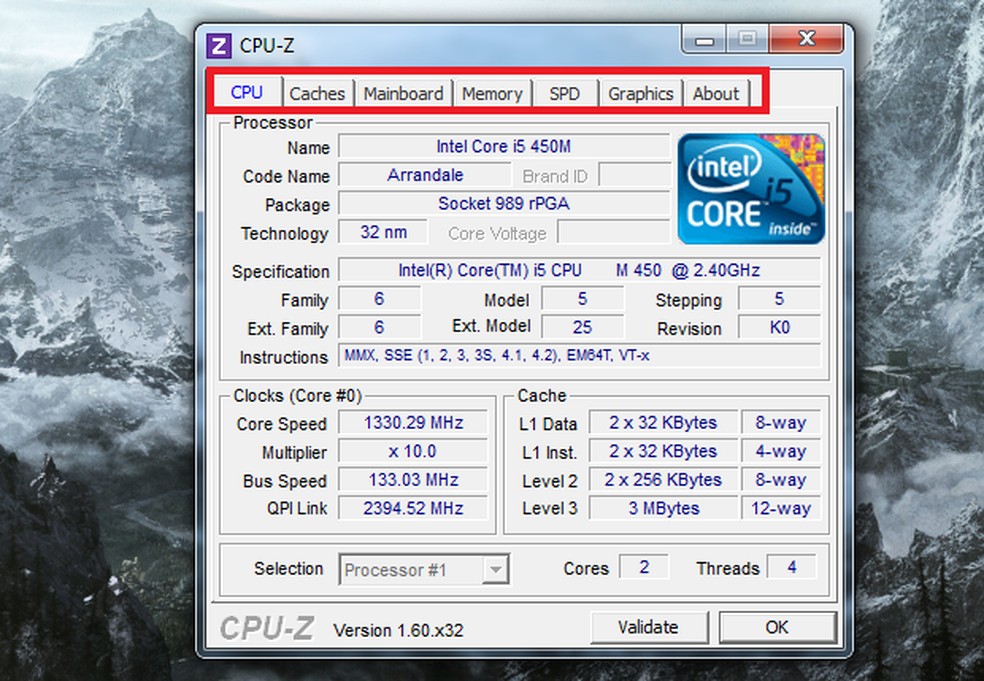
Task: Click the Cores value 2
Action: [644, 567]
